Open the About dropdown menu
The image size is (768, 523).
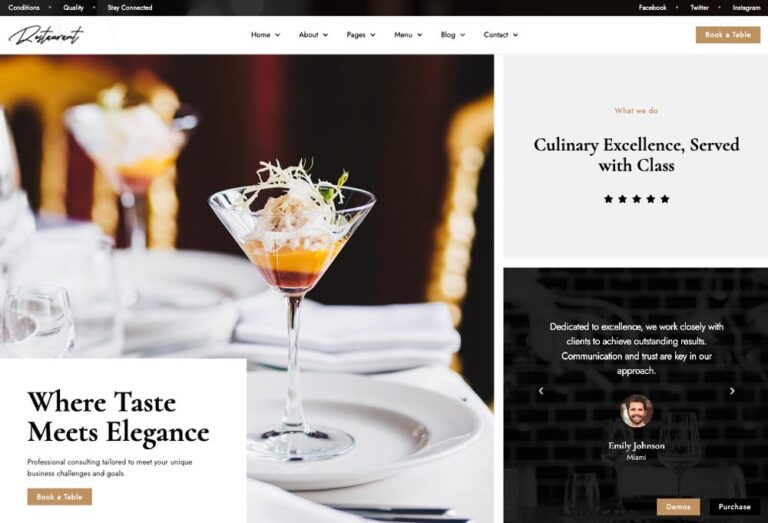[313, 35]
